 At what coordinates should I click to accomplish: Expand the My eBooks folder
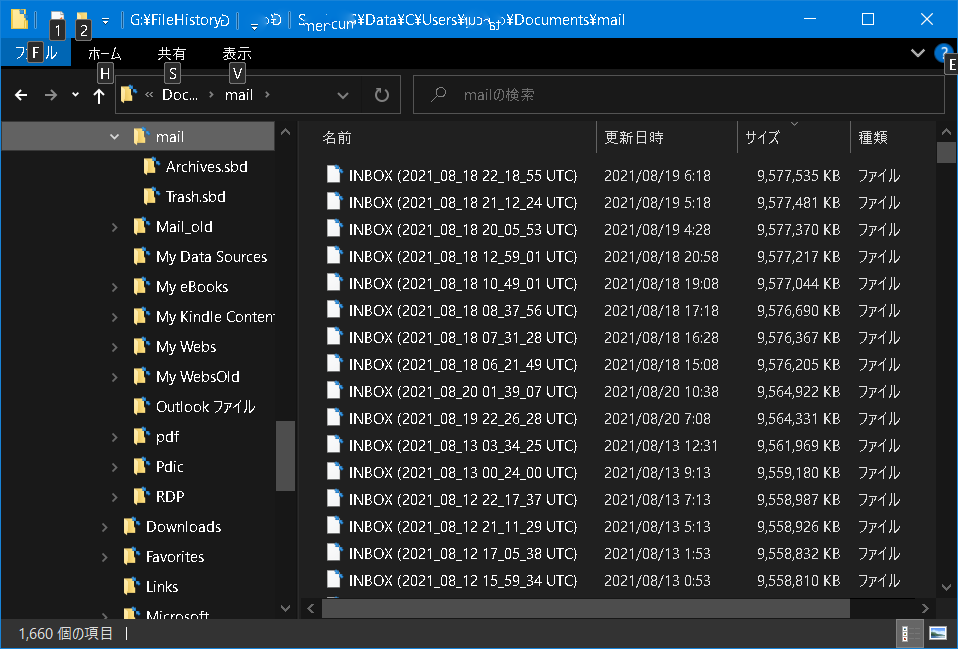click(114, 287)
